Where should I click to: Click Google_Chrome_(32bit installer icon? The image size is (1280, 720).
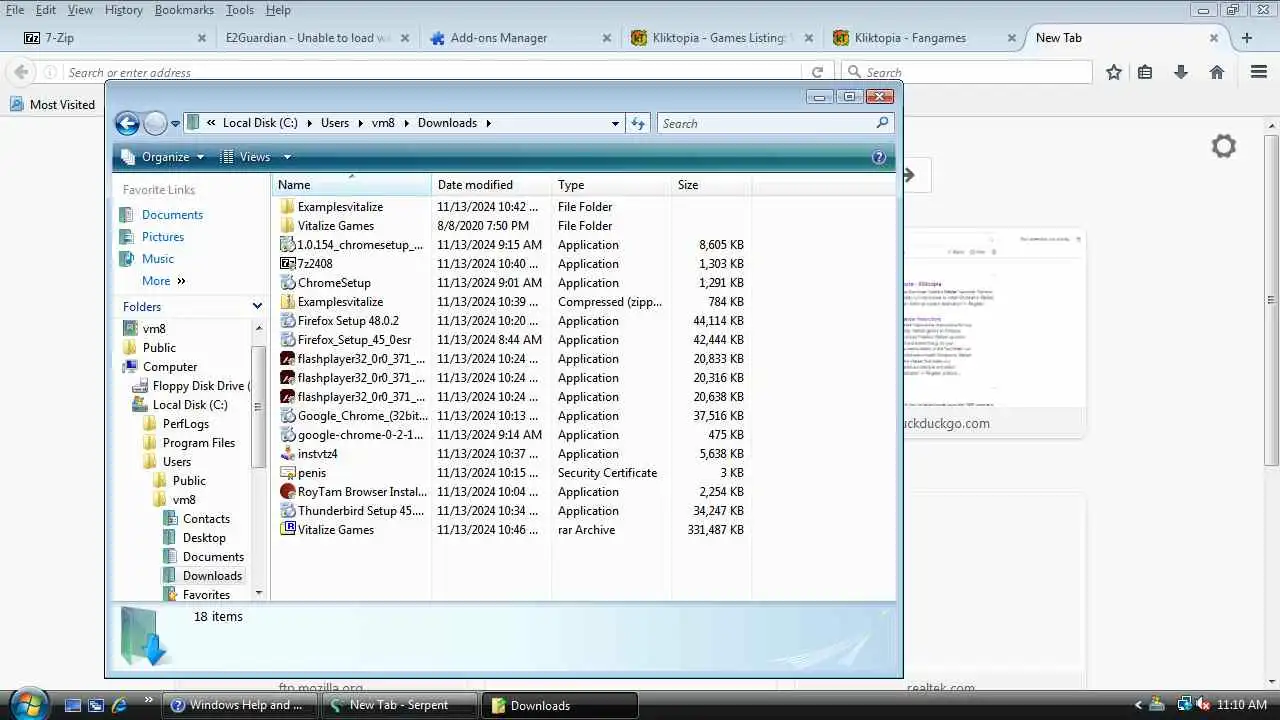coord(288,416)
